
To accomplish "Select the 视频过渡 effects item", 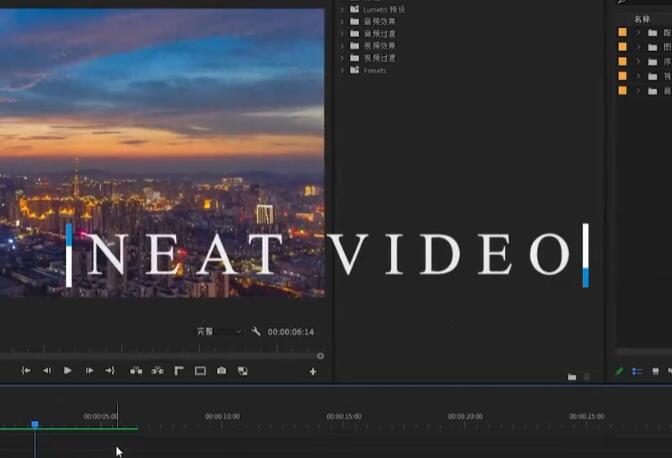I will point(380,58).
